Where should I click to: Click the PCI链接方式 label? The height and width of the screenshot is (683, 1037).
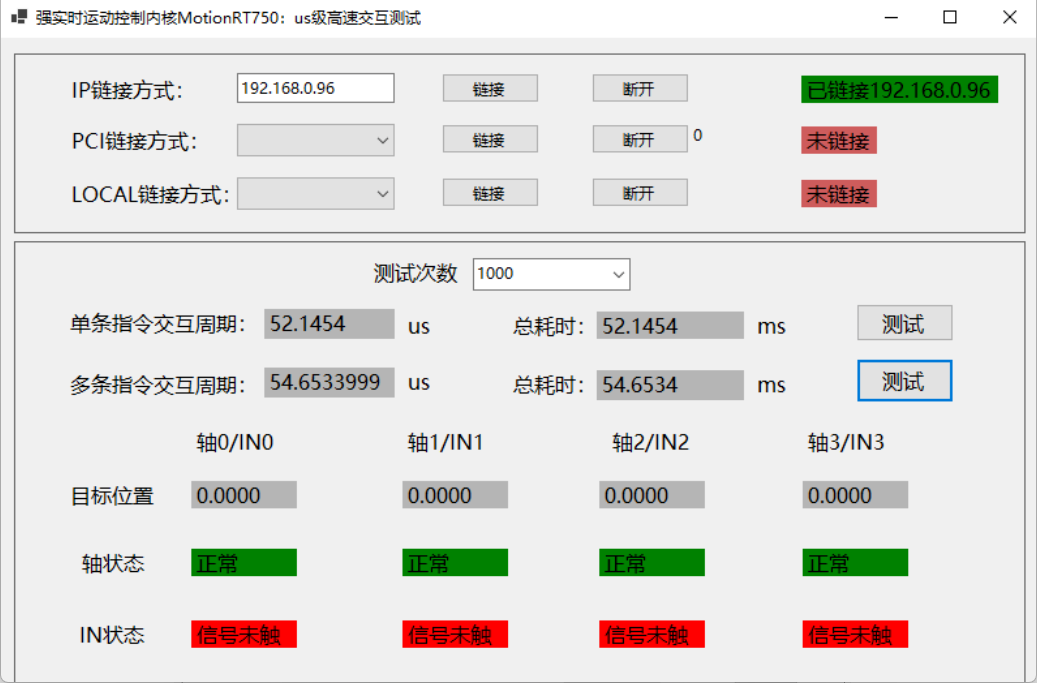pyautogui.click(x=135, y=141)
